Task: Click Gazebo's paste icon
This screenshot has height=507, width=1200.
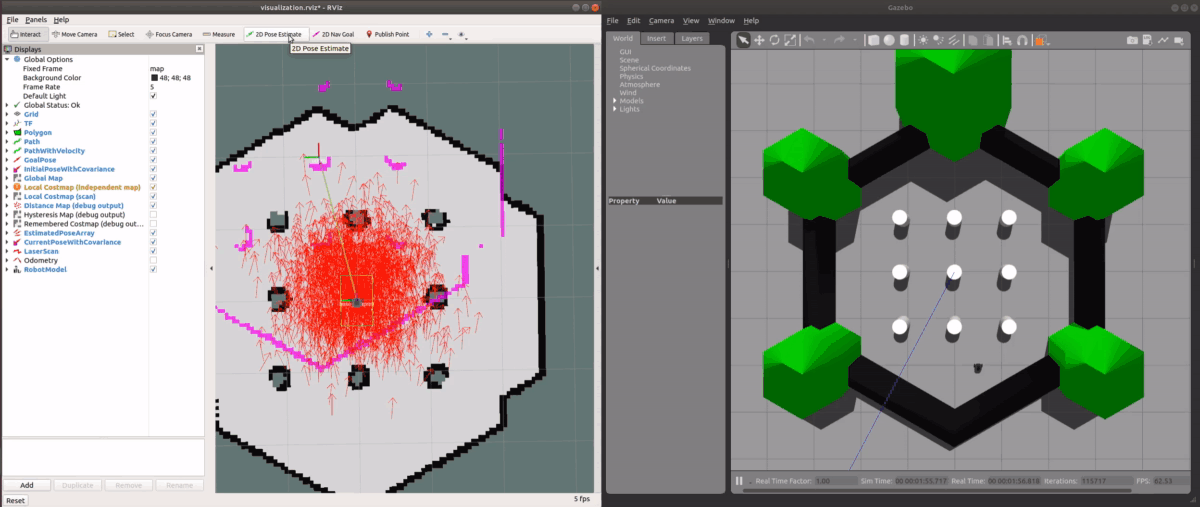Action: (x=988, y=40)
